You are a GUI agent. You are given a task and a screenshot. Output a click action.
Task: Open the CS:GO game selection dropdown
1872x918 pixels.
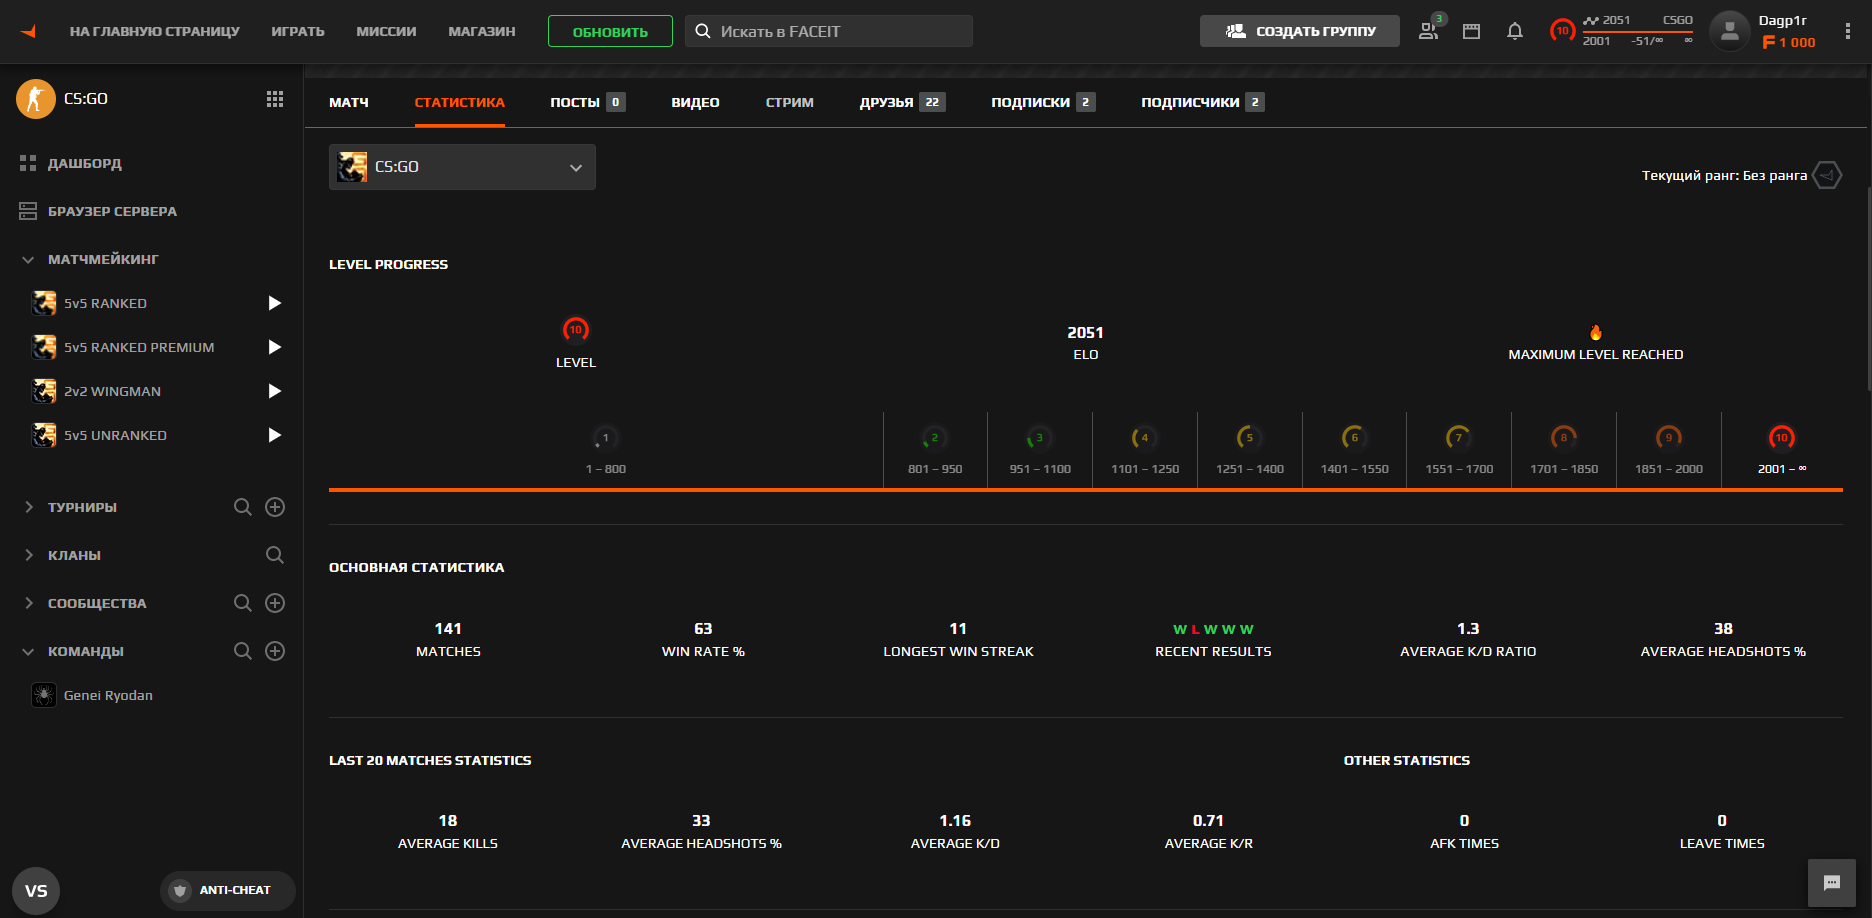point(462,167)
